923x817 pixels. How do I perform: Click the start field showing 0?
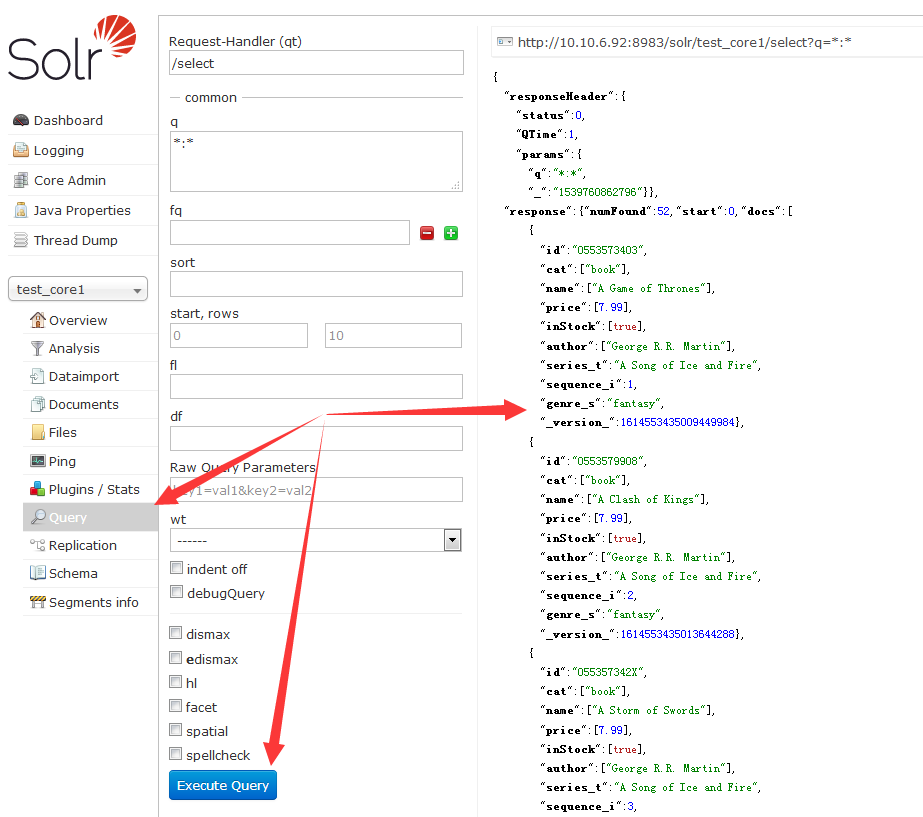[239, 336]
